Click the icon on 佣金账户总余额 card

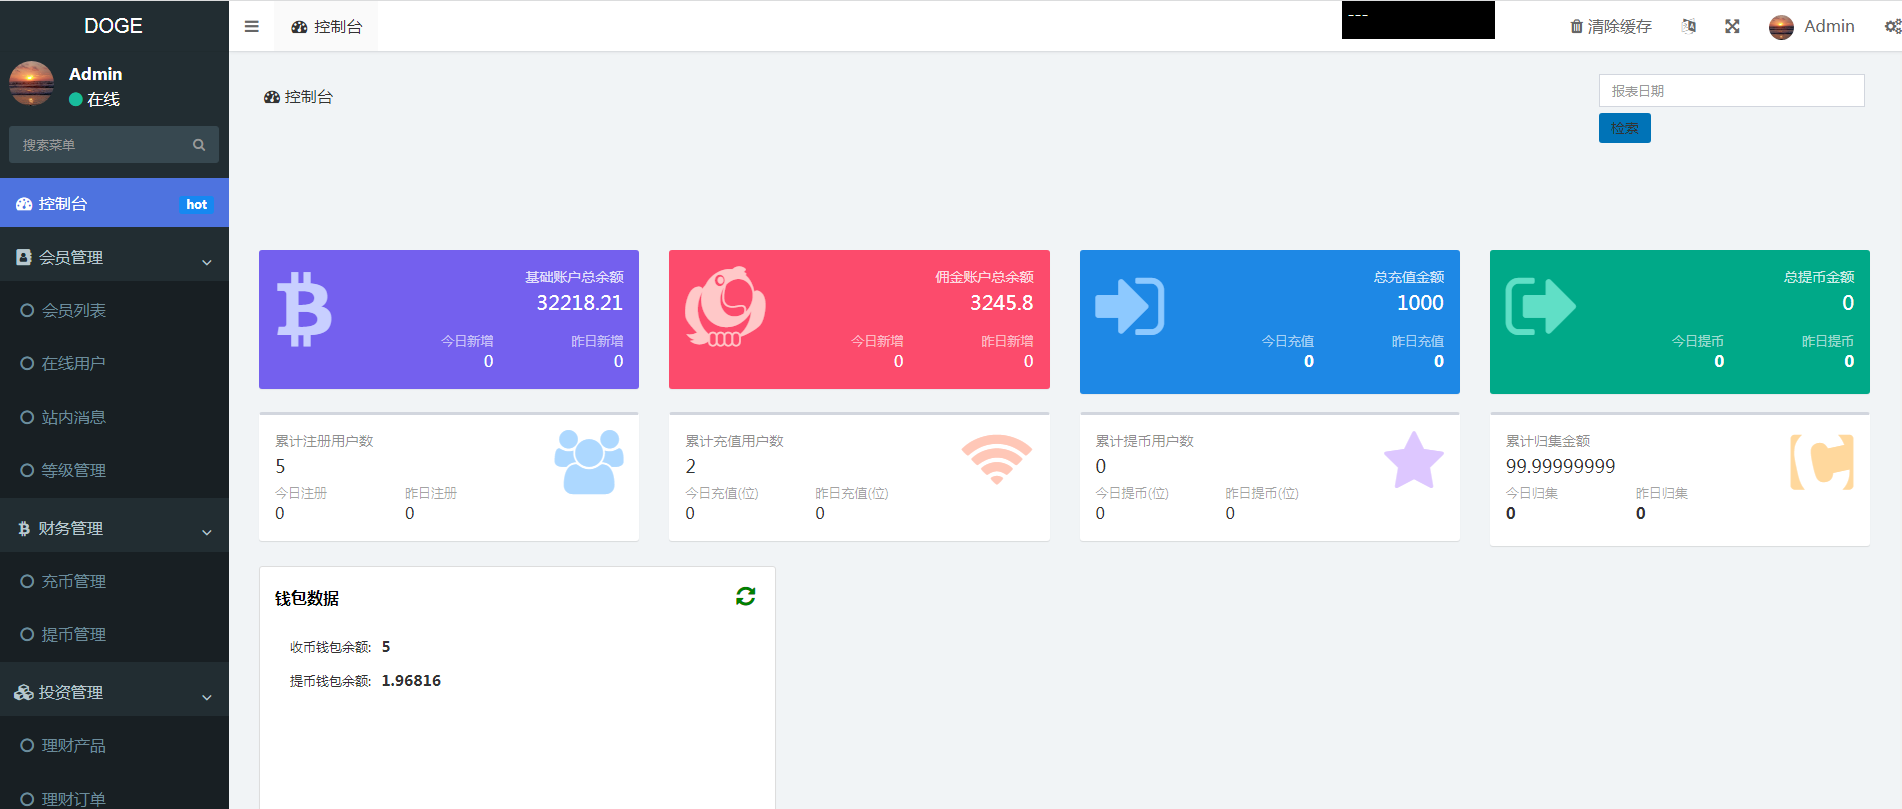725,307
